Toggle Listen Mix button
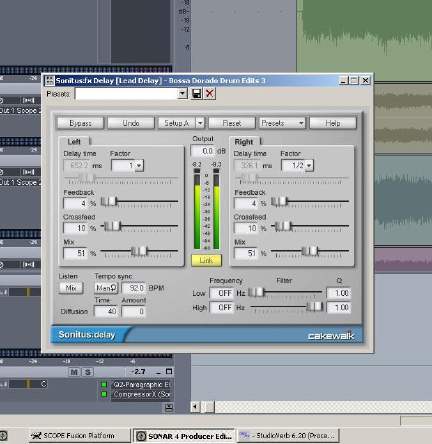The height and width of the screenshot is (444, 432). [71, 288]
